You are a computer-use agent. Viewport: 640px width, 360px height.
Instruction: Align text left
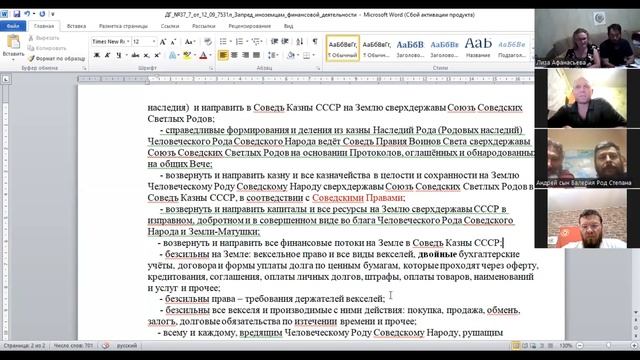(x=223, y=55)
